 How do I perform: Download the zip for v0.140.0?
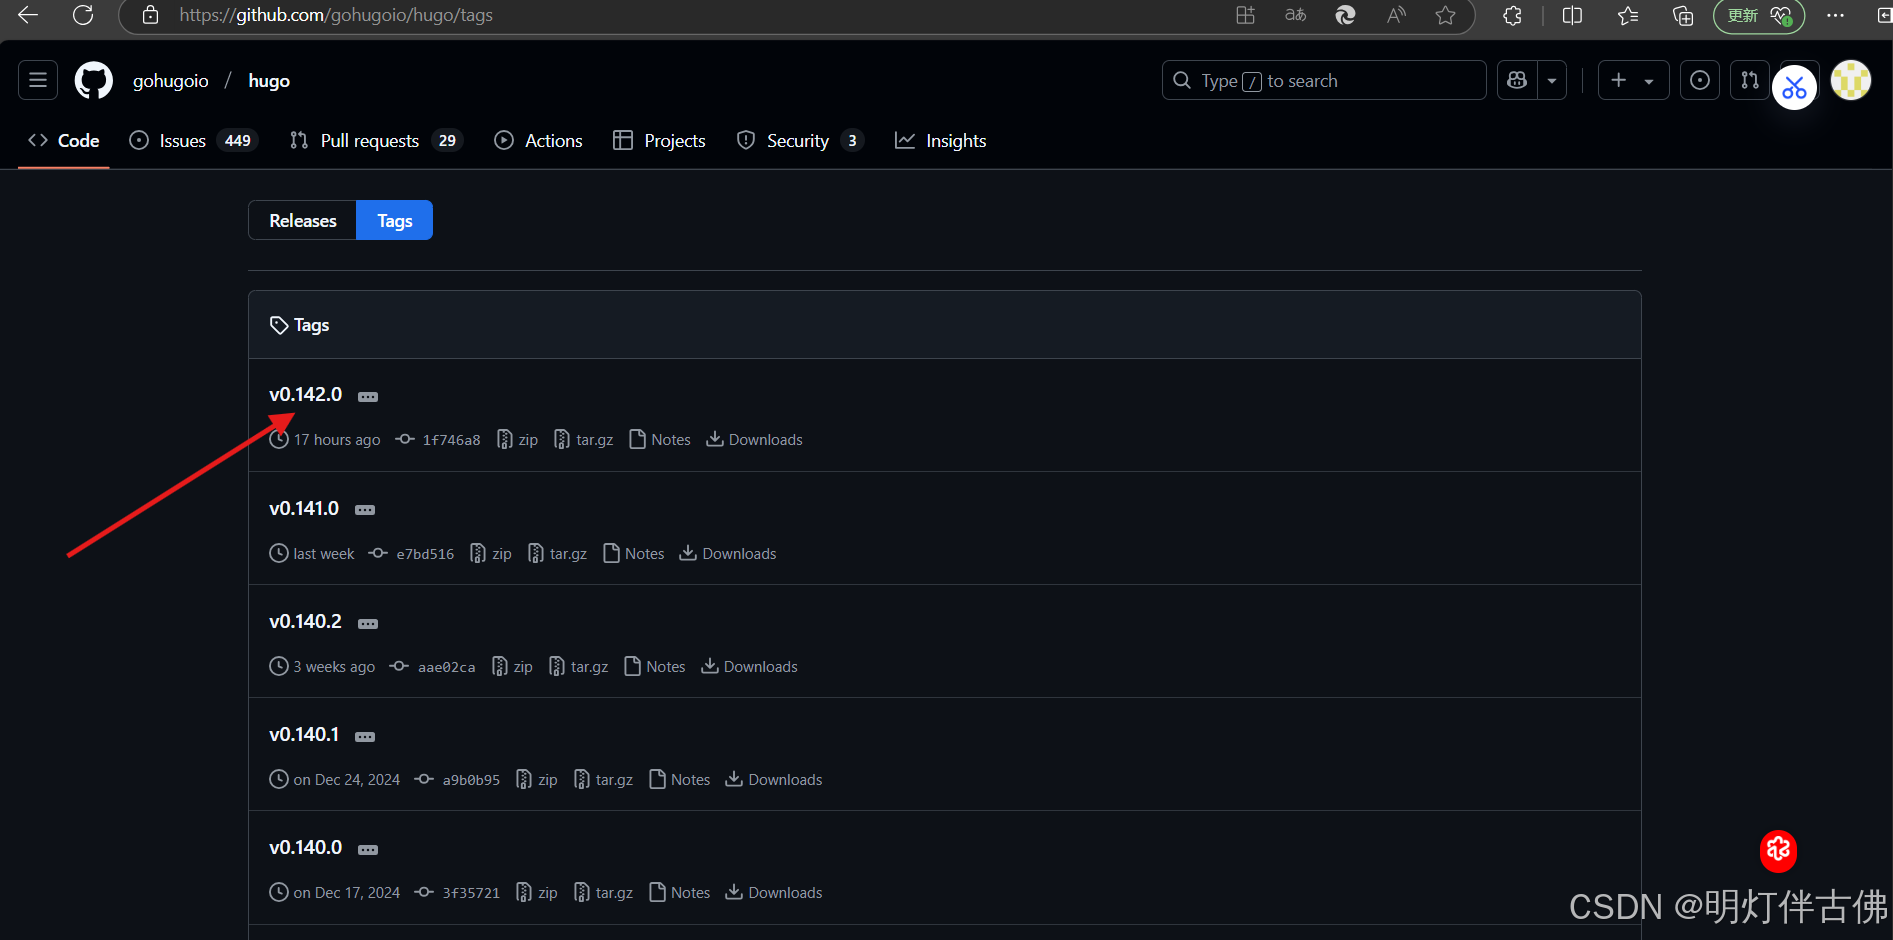point(538,892)
